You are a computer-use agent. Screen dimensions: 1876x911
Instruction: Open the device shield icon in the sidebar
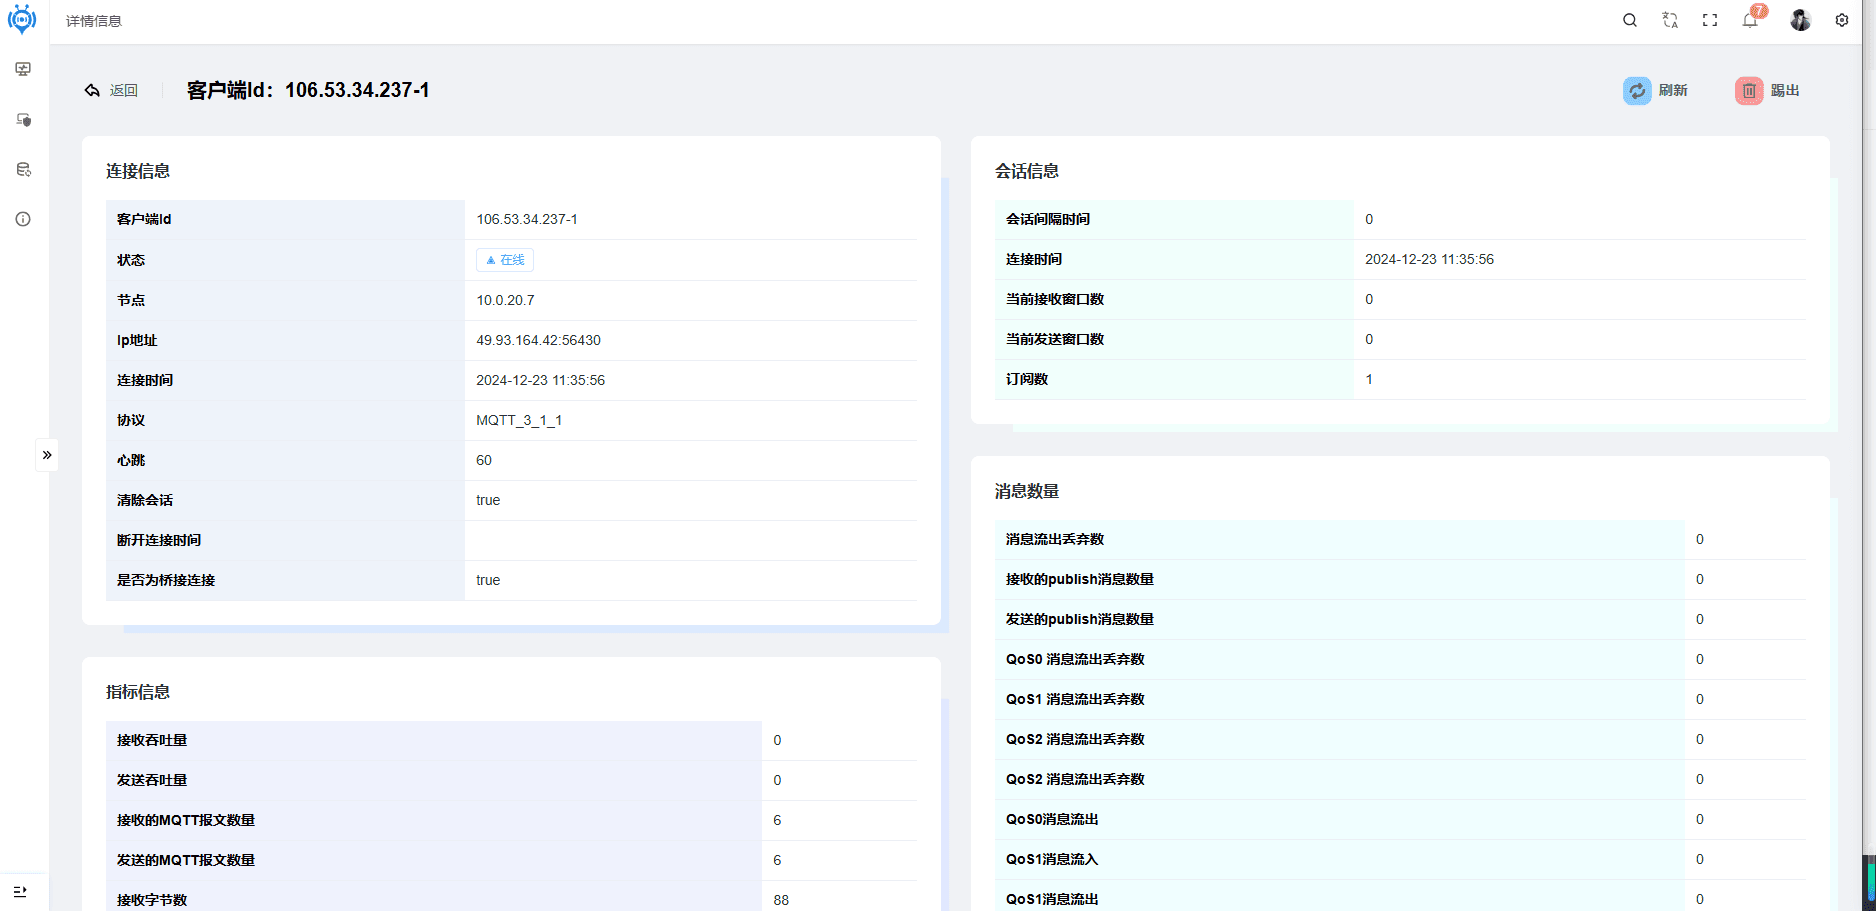tap(23, 120)
